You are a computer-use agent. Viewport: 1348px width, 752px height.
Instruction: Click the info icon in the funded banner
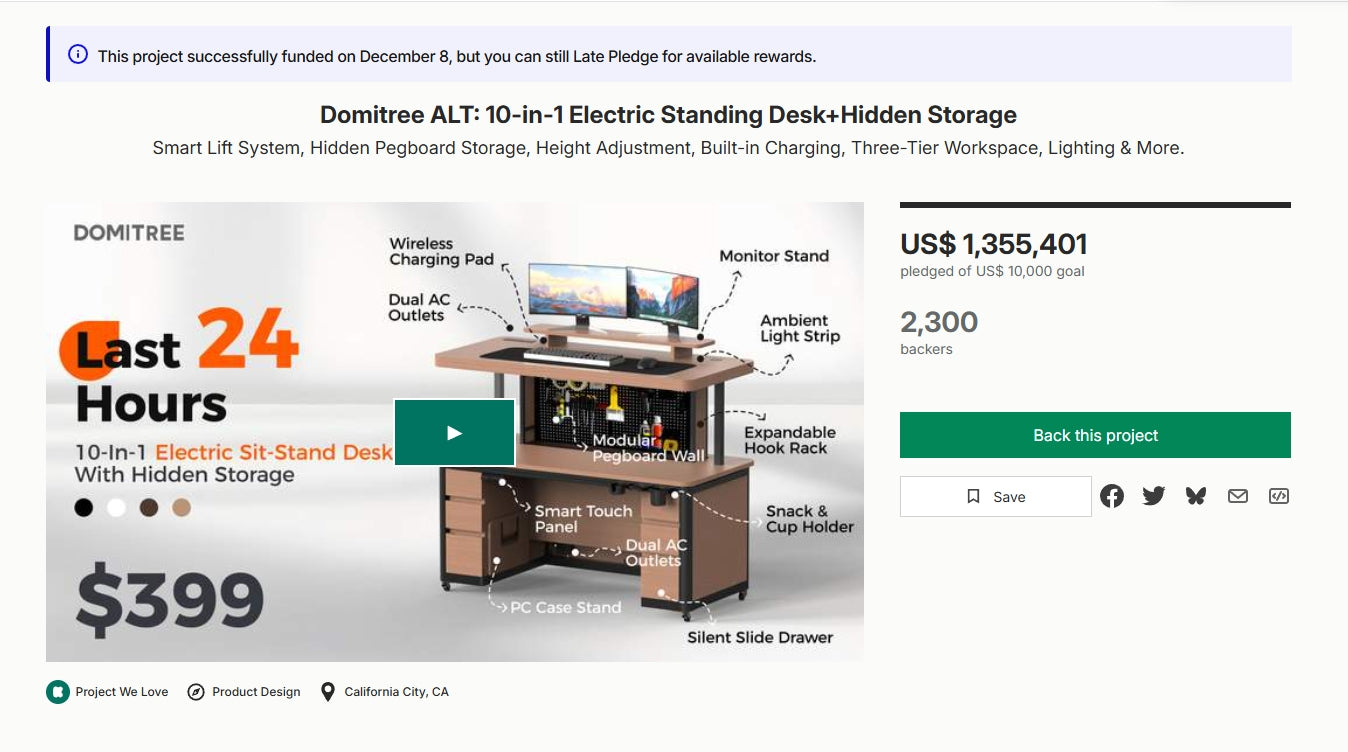(77, 55)
